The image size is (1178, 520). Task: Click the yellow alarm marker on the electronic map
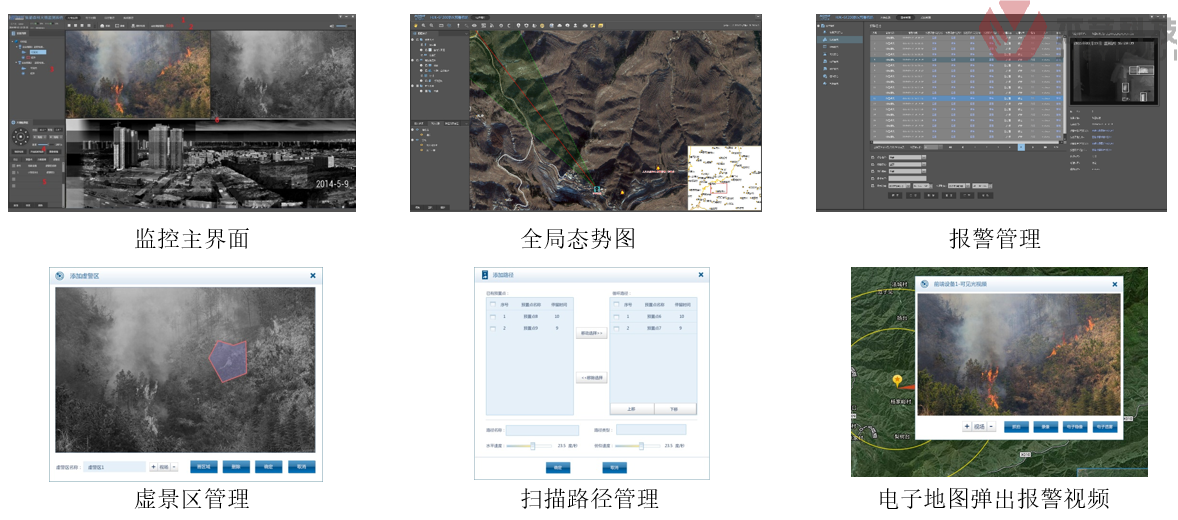pyautogui.click(x=897, y=381)
